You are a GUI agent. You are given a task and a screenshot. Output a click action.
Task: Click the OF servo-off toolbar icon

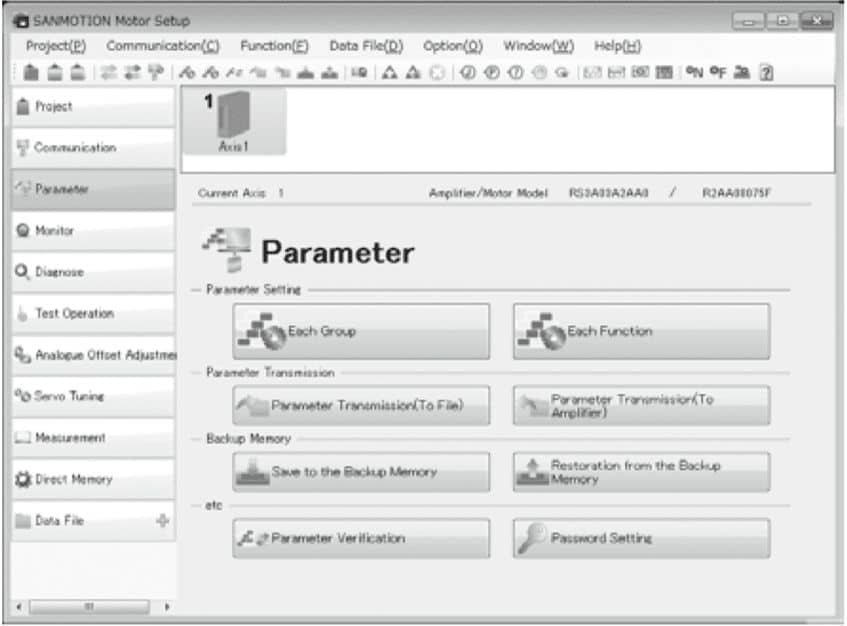tap(718, 72)
